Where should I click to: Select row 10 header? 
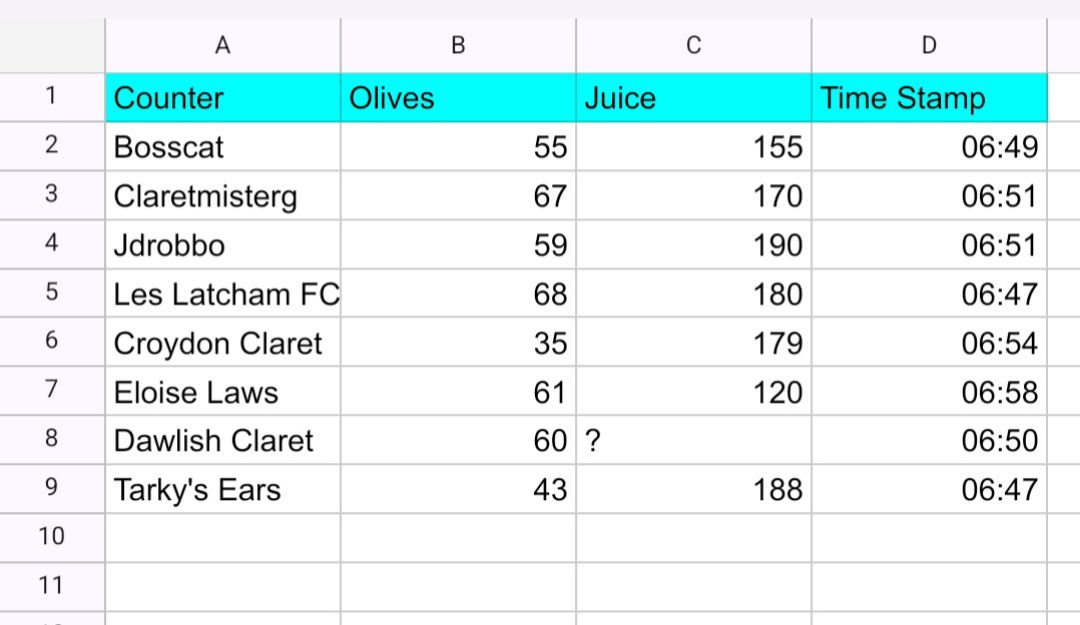click(x=52, y=537)
